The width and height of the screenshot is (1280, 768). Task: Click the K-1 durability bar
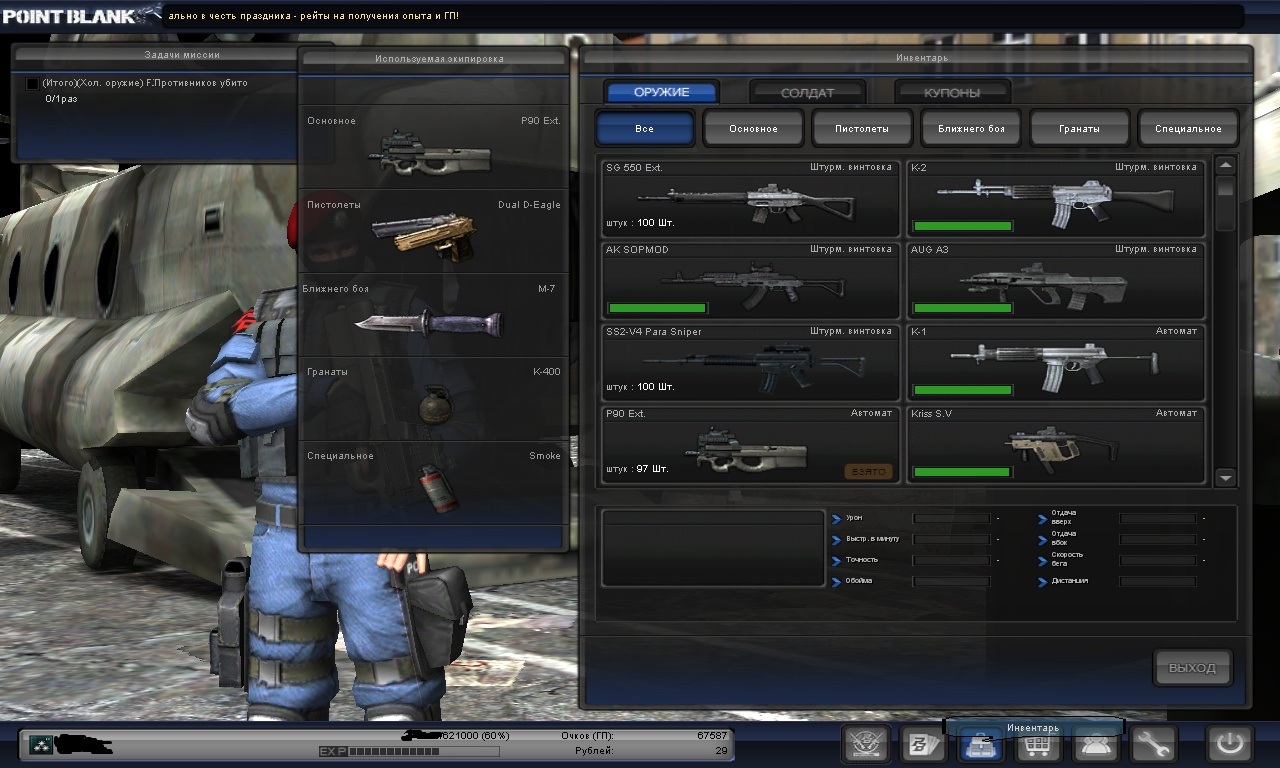[x=963, y=390]
